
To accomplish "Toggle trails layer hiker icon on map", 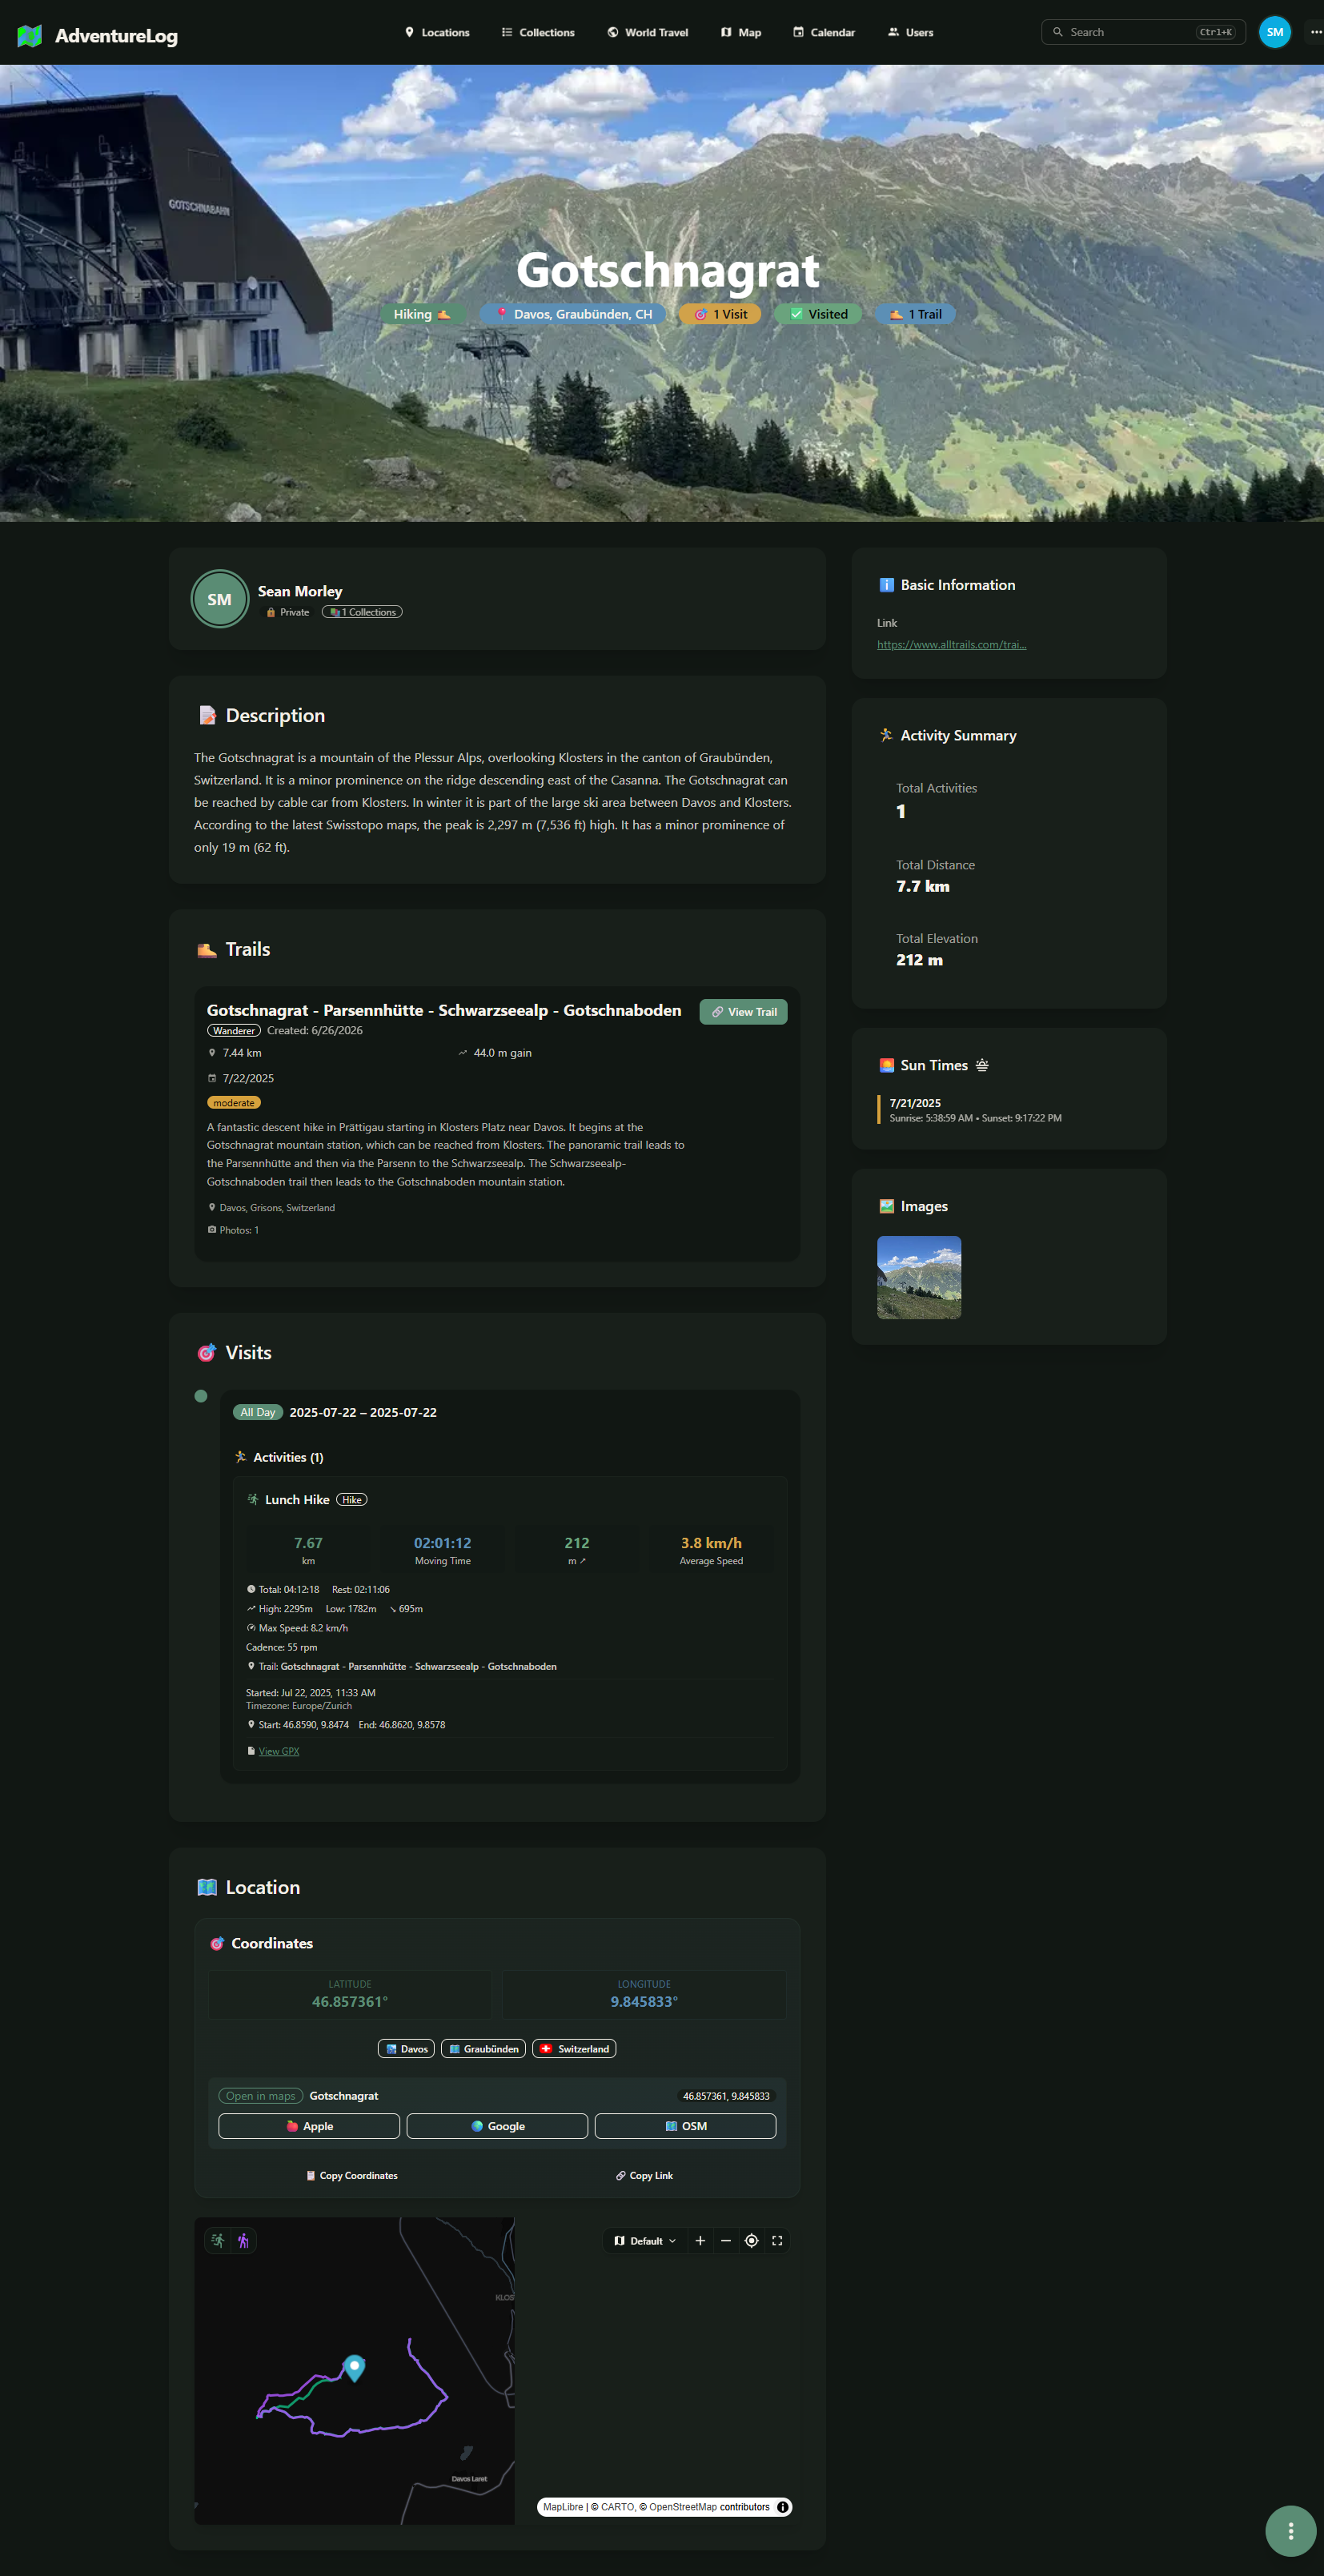I will tap(243, 2241).
